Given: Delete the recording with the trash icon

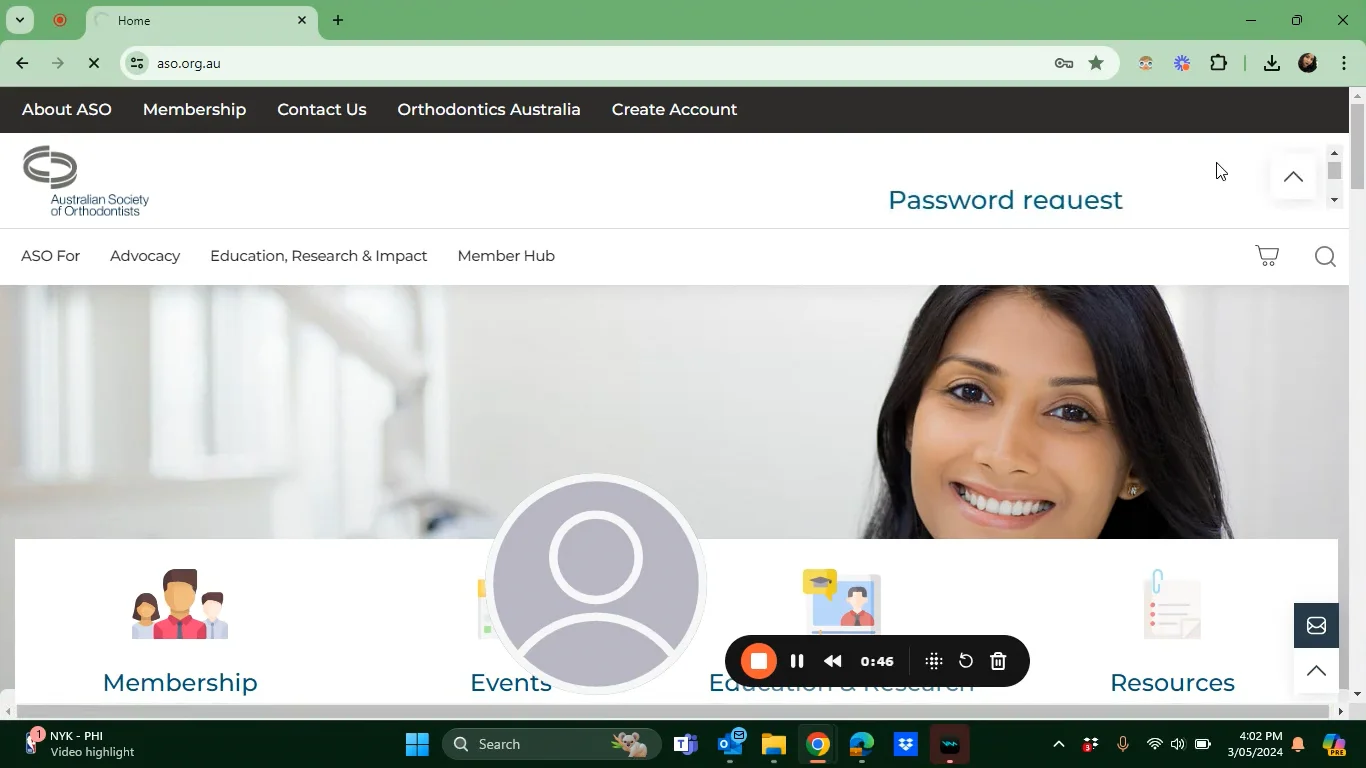Looking at the screenshot, I should (998, 661).
